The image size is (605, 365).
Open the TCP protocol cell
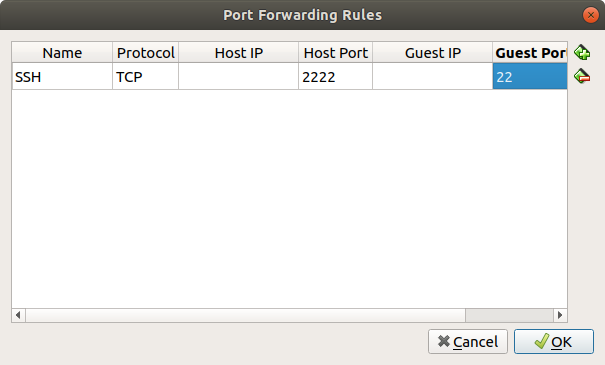[145, 76]
